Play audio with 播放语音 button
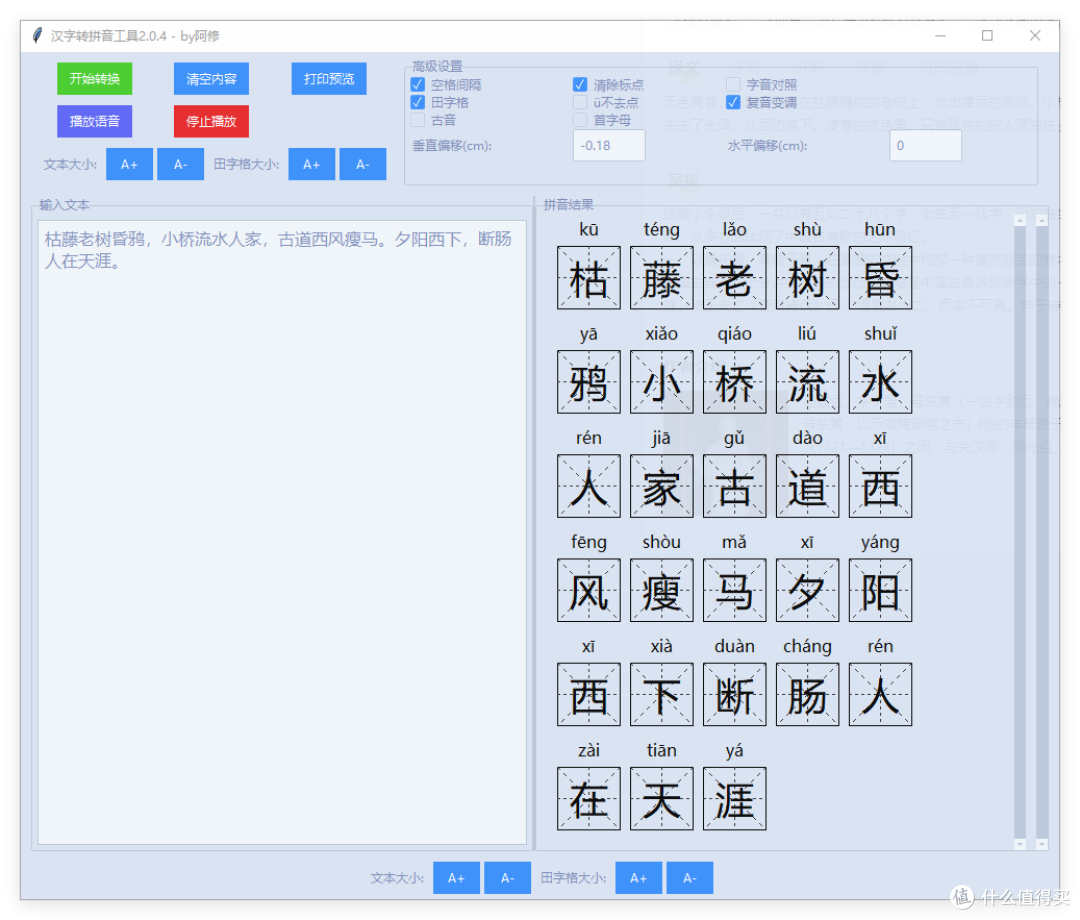 click(x=94, y=121)
